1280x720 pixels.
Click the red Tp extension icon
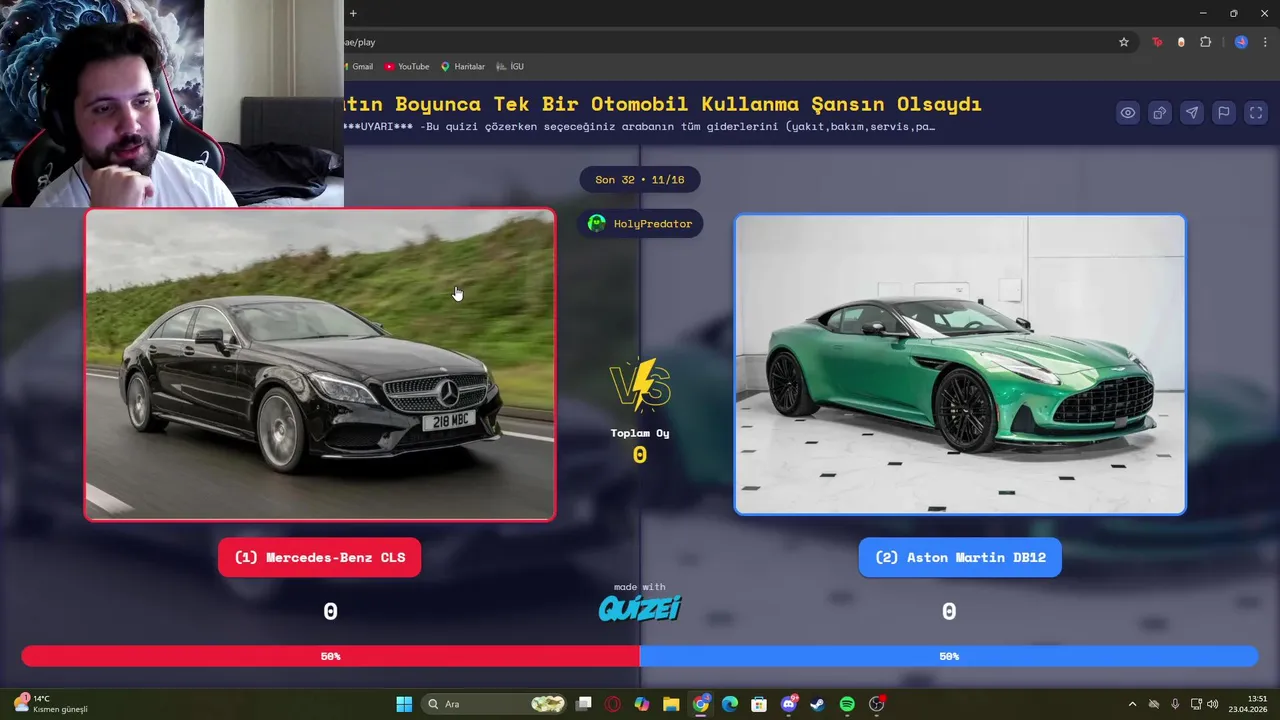point(1158,42)
